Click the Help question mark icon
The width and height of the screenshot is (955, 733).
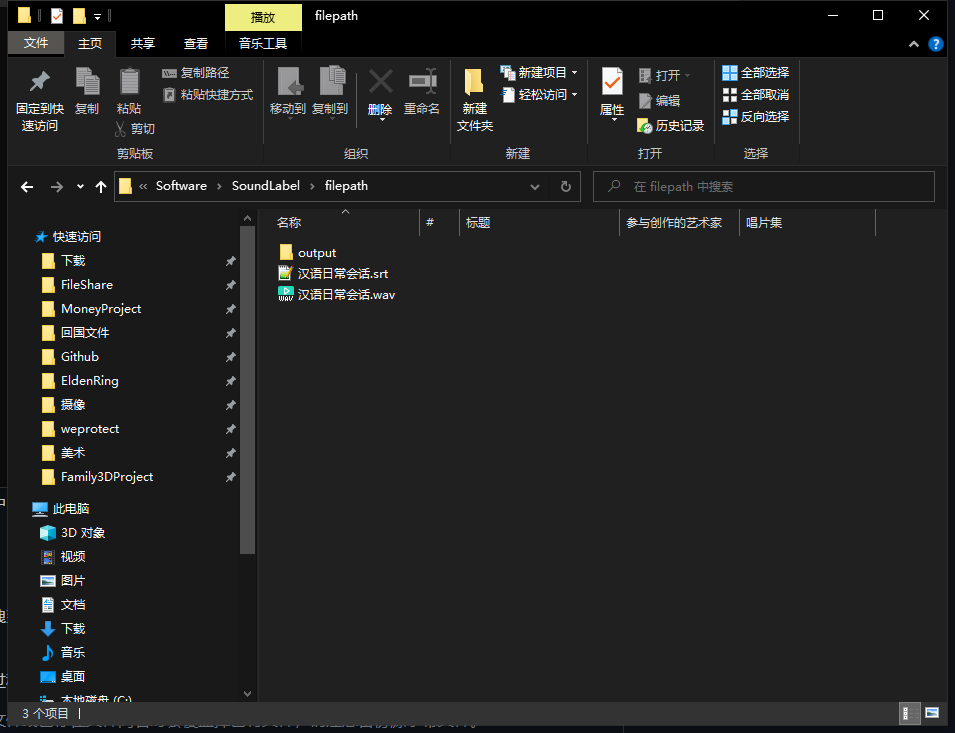point(936,44)
